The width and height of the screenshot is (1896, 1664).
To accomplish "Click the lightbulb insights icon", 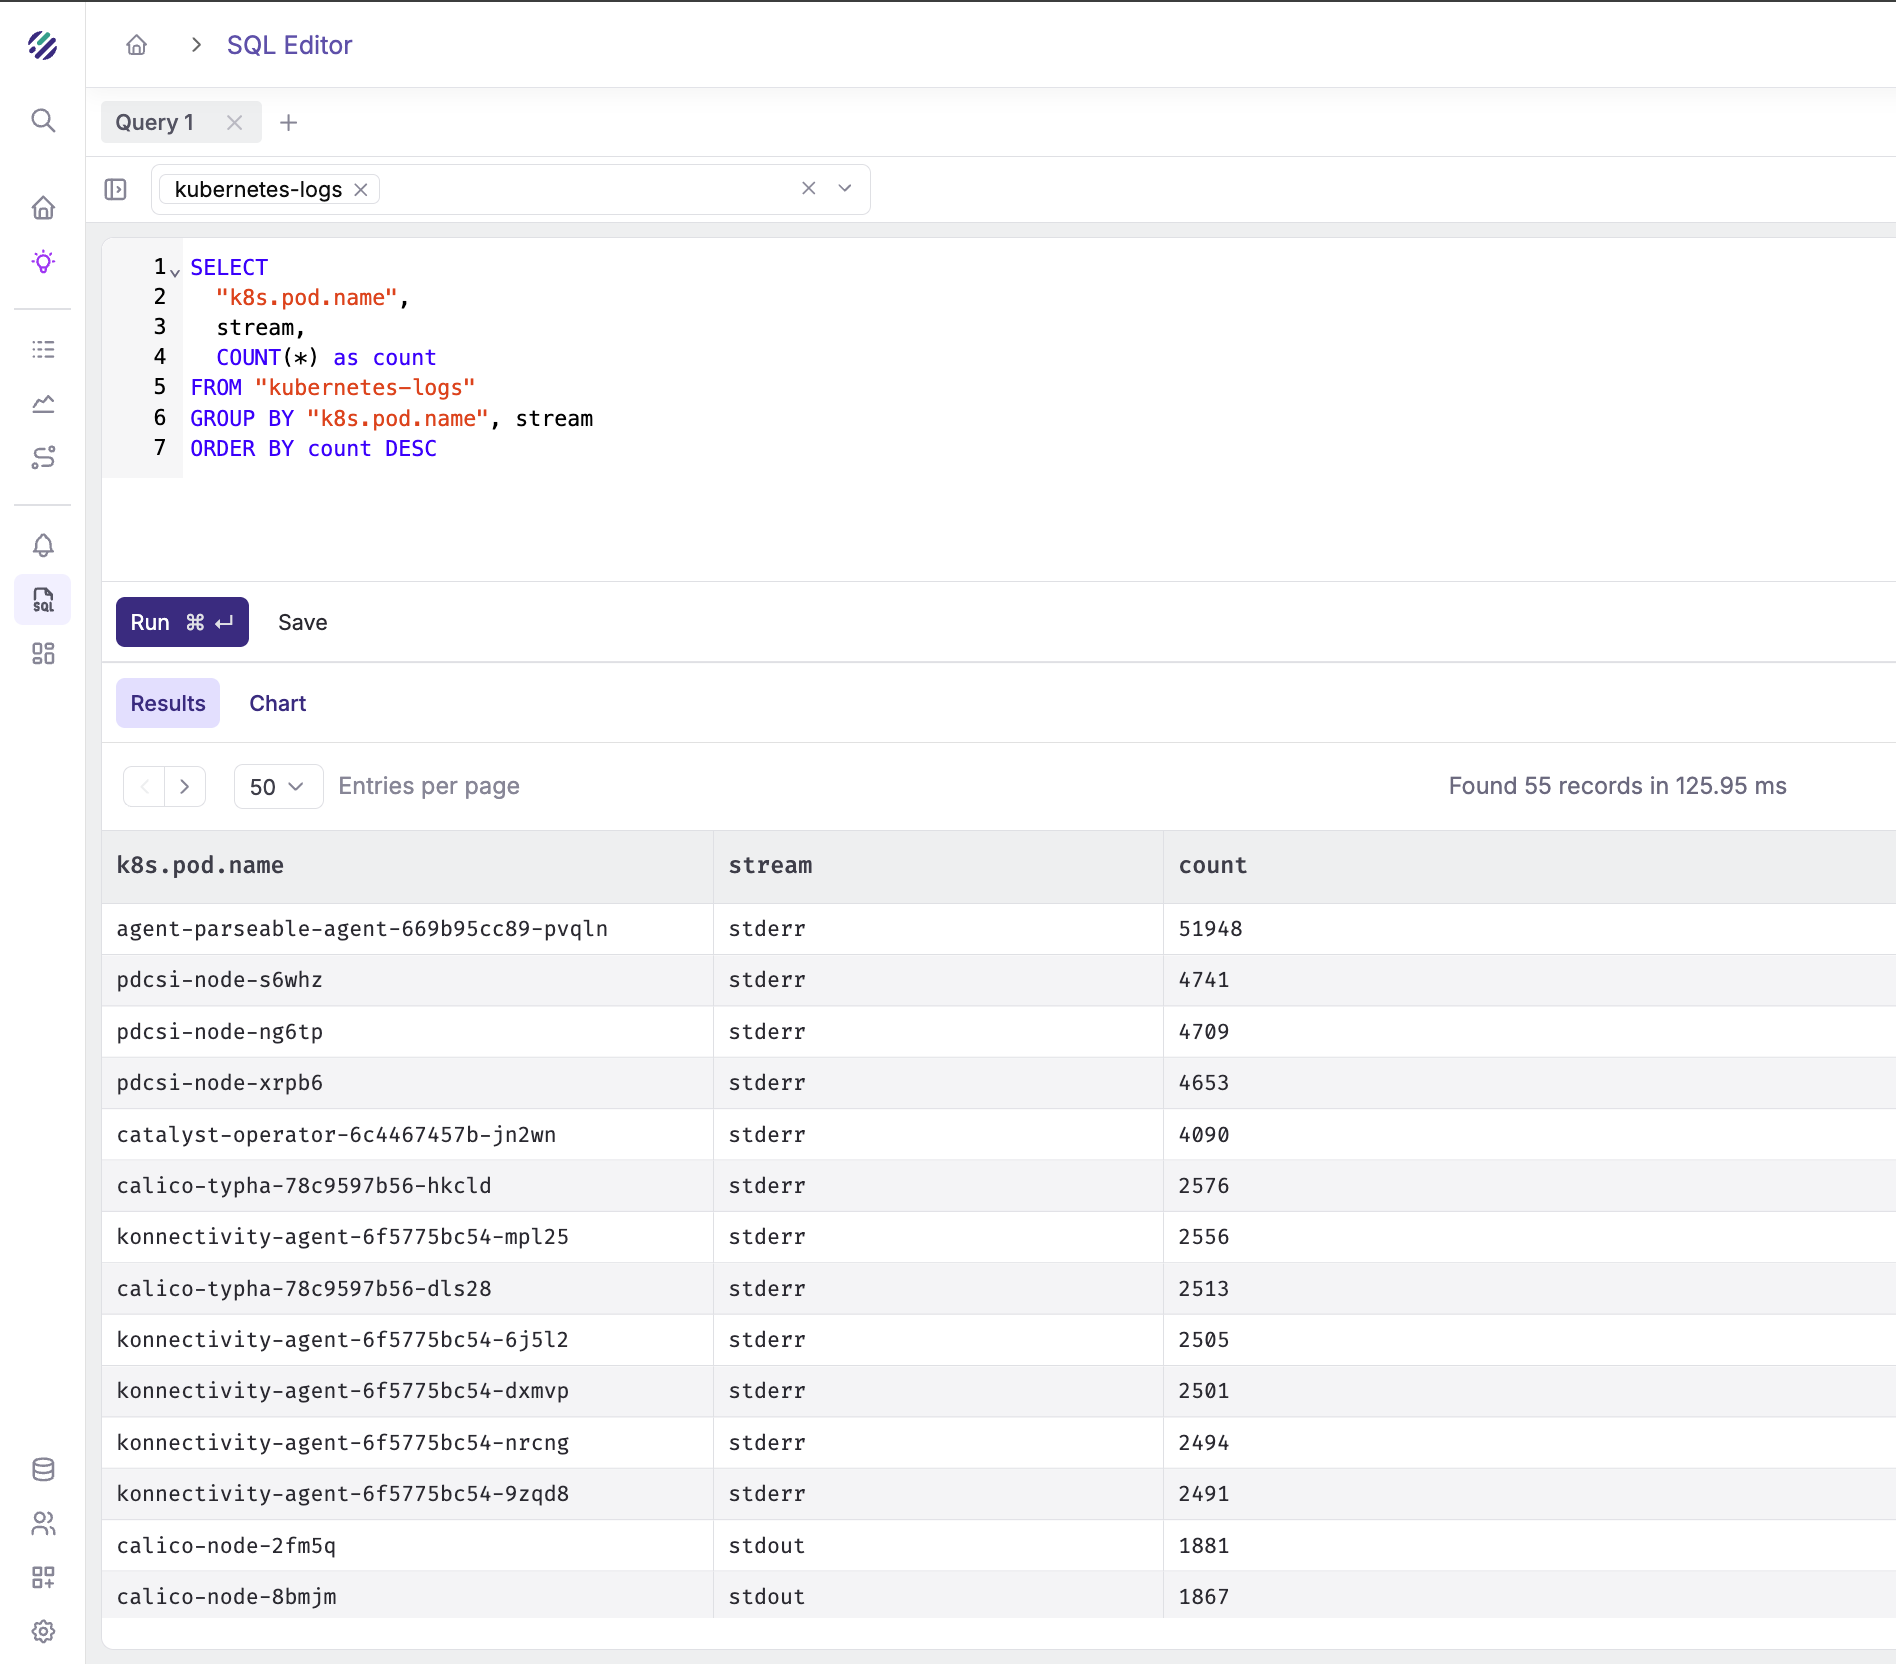I will [43, 262].
